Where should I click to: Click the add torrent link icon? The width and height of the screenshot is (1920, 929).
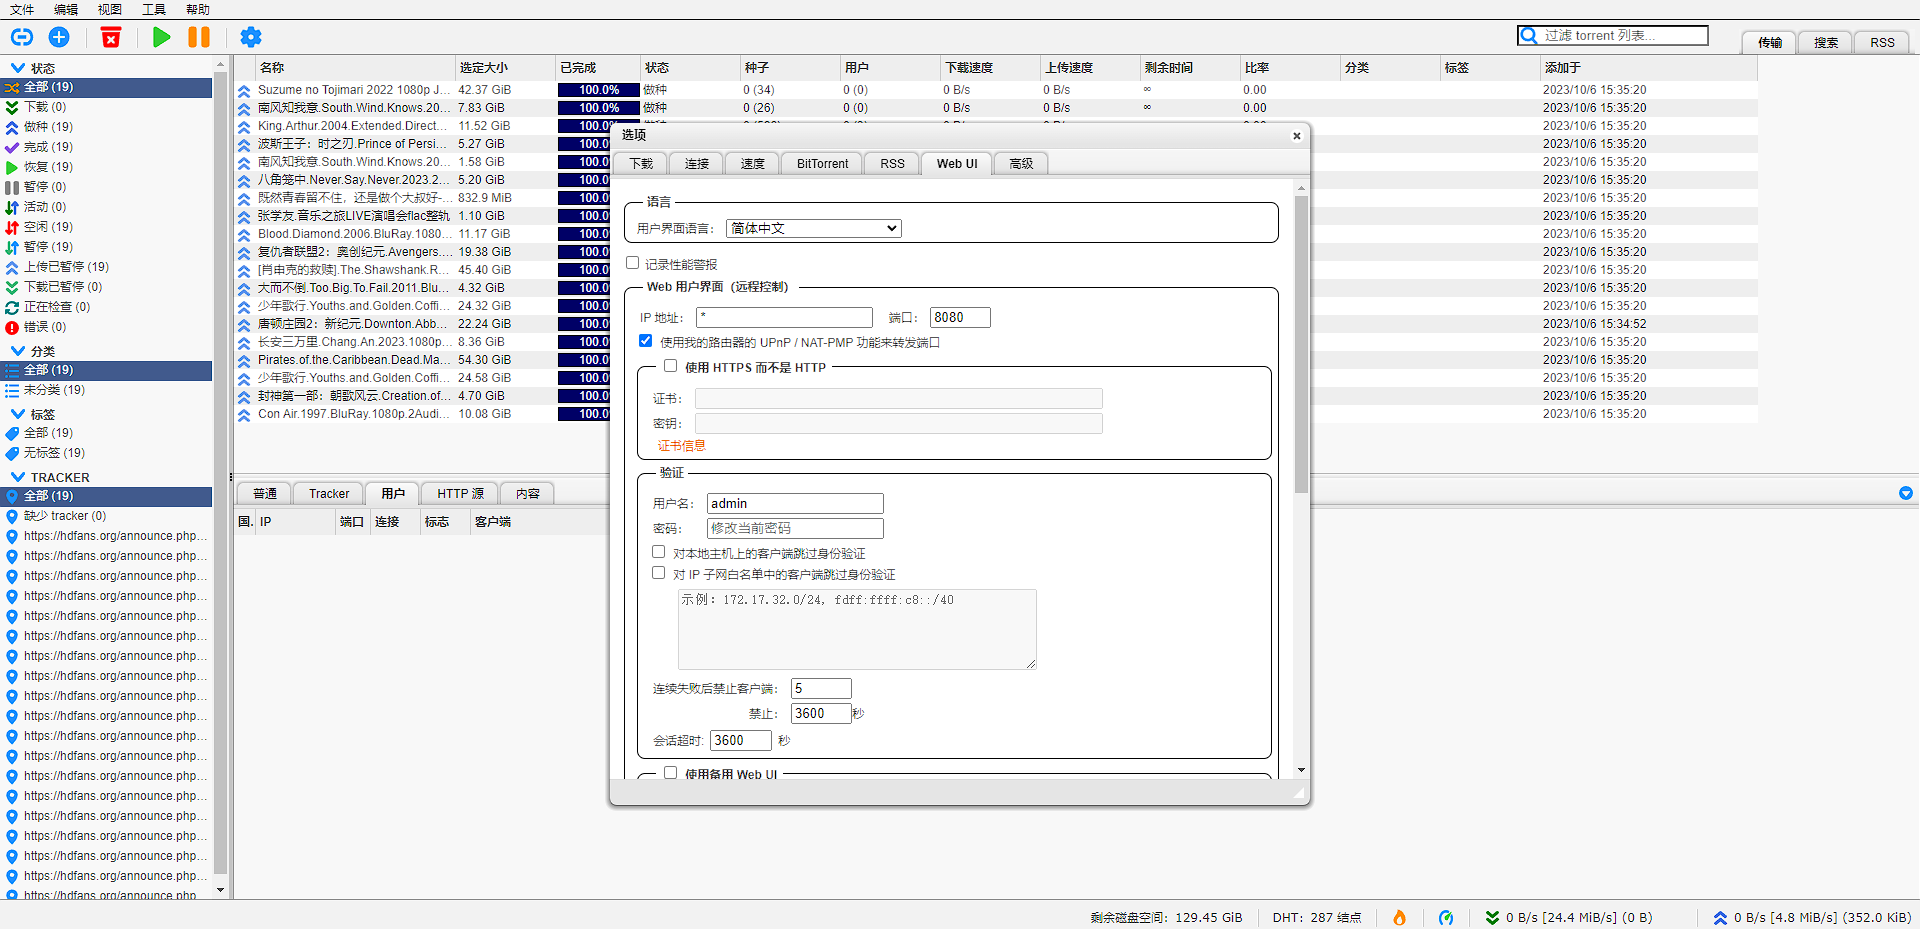[x=22, y=37]
